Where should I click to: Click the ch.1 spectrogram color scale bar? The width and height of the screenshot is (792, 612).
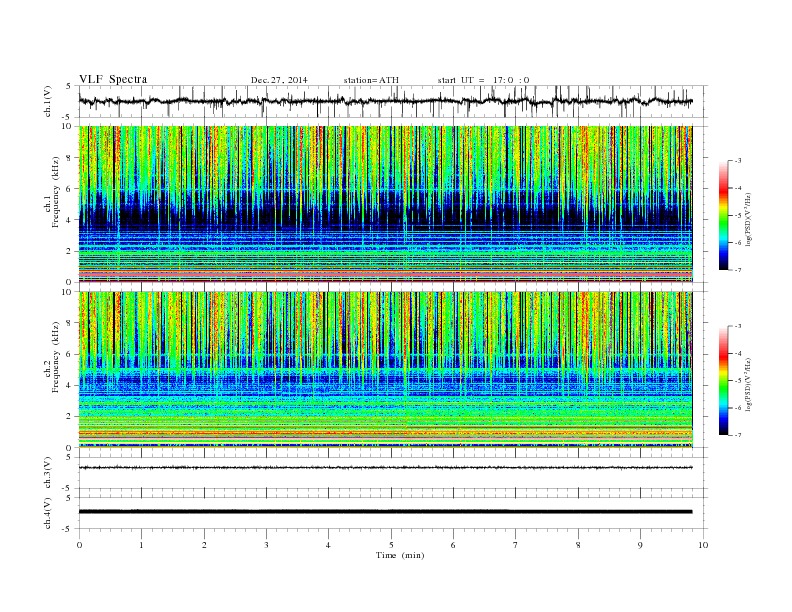pyautogui.click(x=724, y=216)
